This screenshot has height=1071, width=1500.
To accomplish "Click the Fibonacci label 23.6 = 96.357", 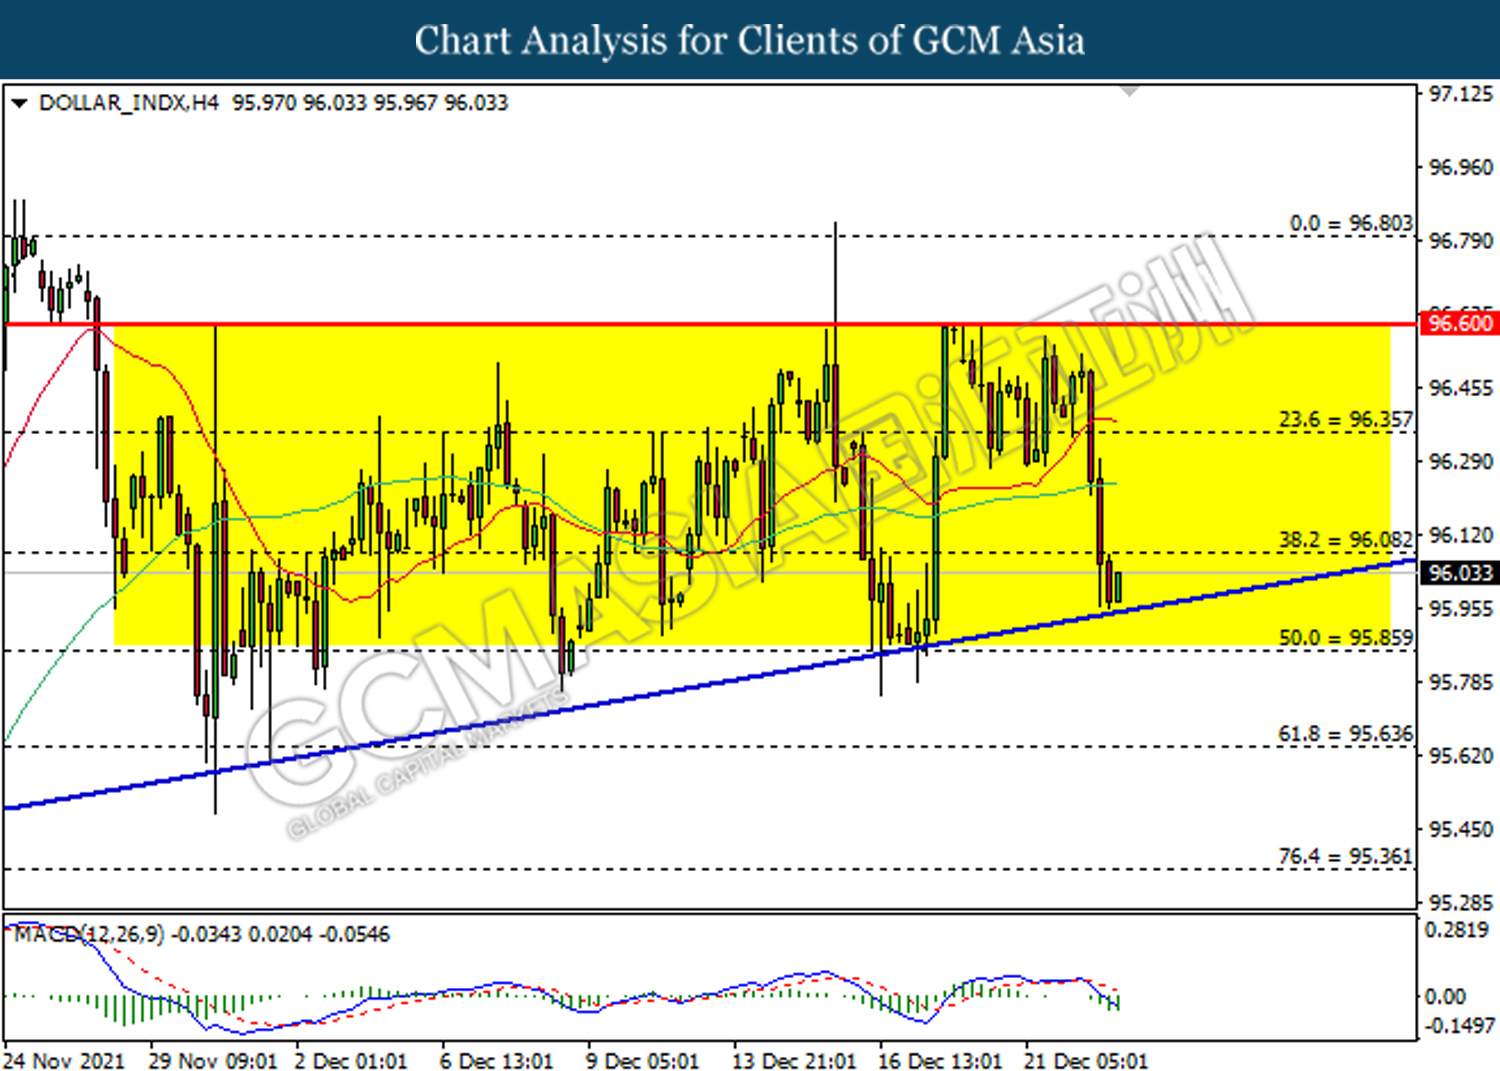I will pyautogui.click(x=1346, y=419).
